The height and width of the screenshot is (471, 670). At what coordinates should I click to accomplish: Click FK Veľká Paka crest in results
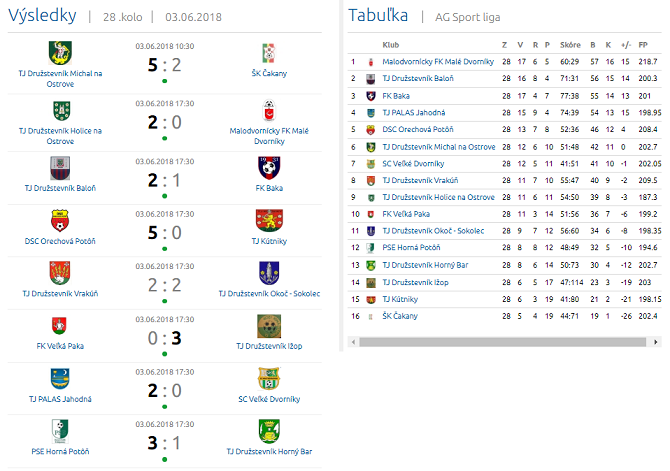(60, 326)
